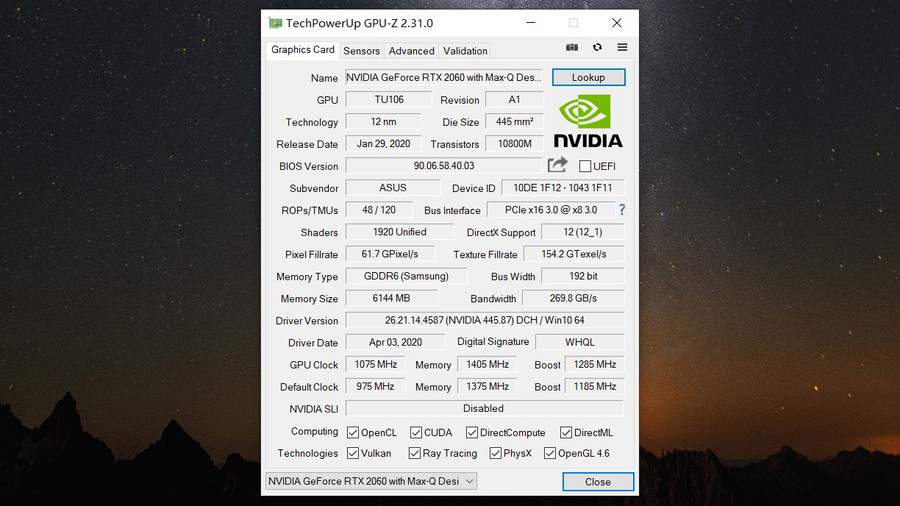Viewport: 900px width, 506px height.
Task: Open the GPU selection dropdown
Action: tap(370, 481)
